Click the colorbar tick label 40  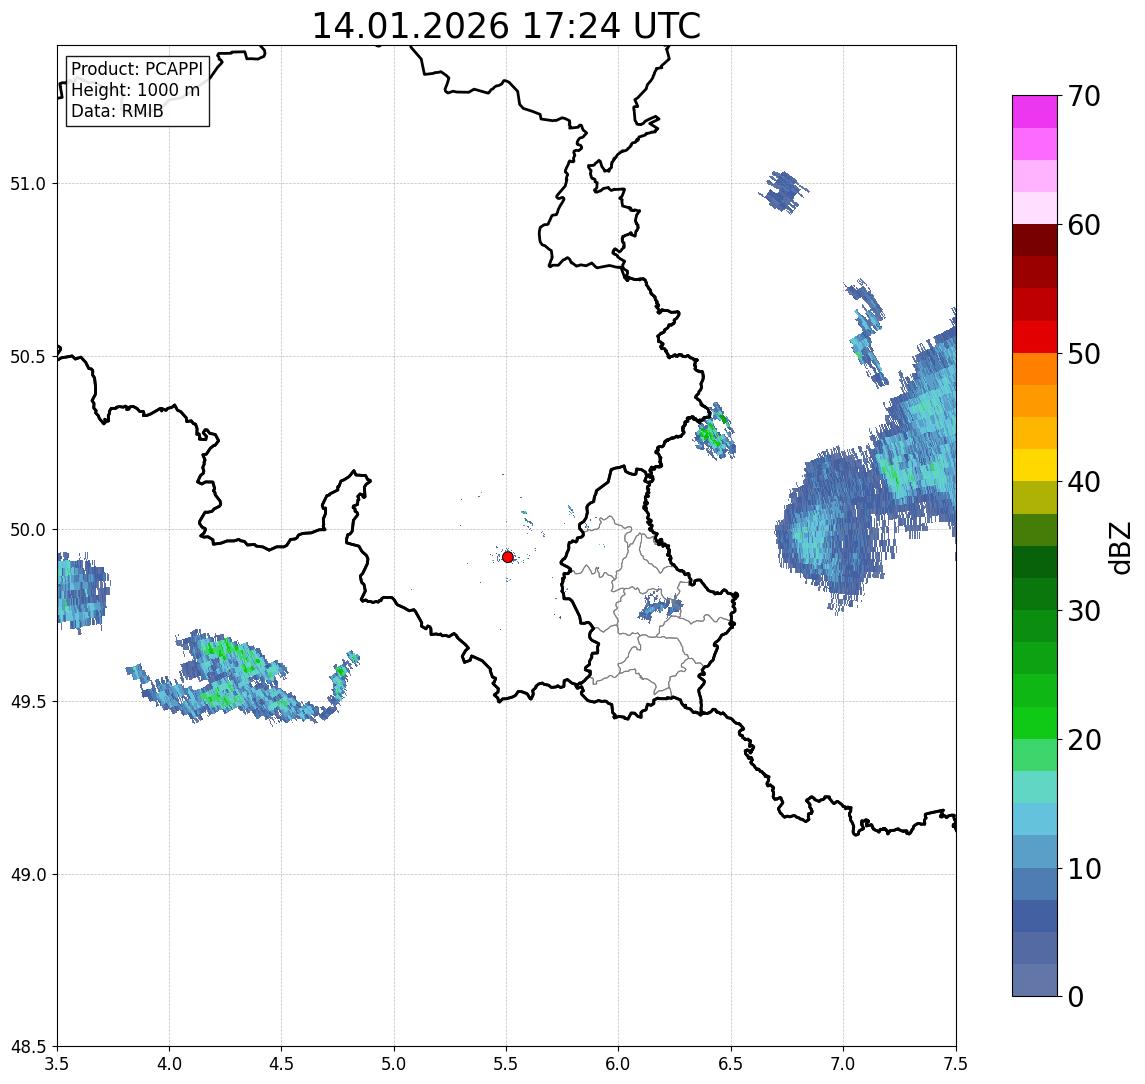pyautogui.click(x=1084, y=482)
